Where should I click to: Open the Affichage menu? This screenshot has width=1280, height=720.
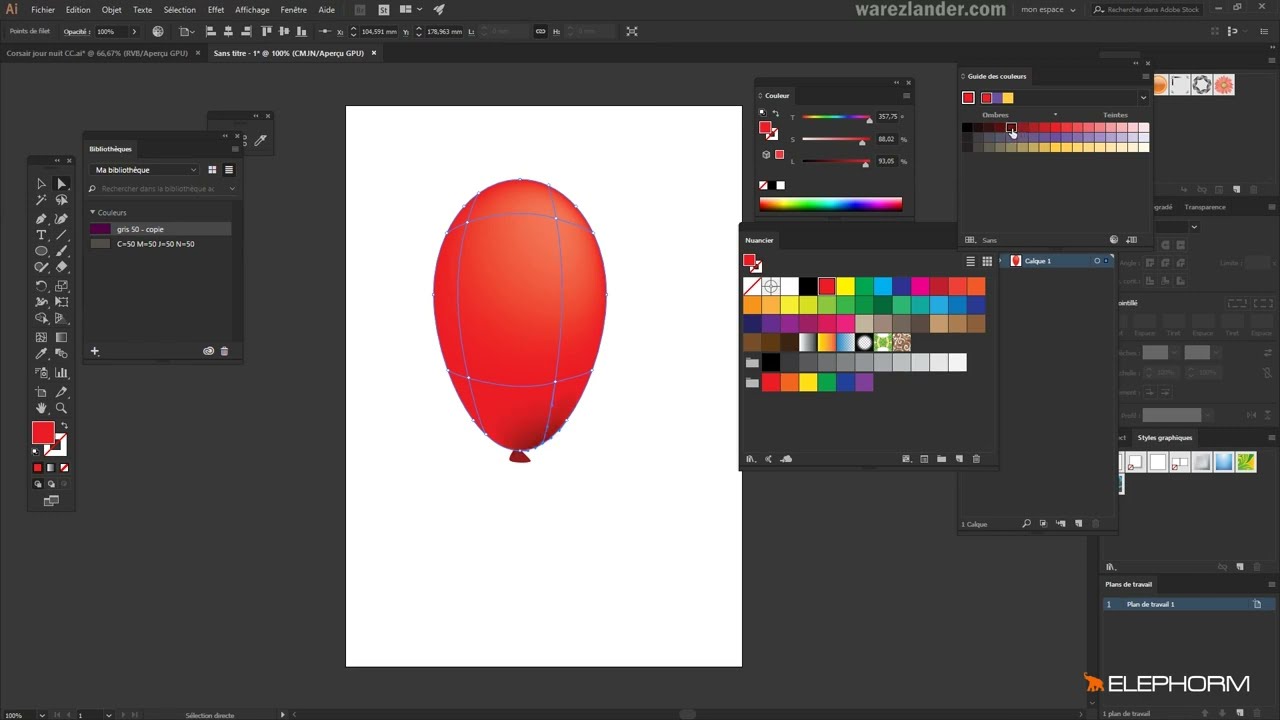(252, 9)
